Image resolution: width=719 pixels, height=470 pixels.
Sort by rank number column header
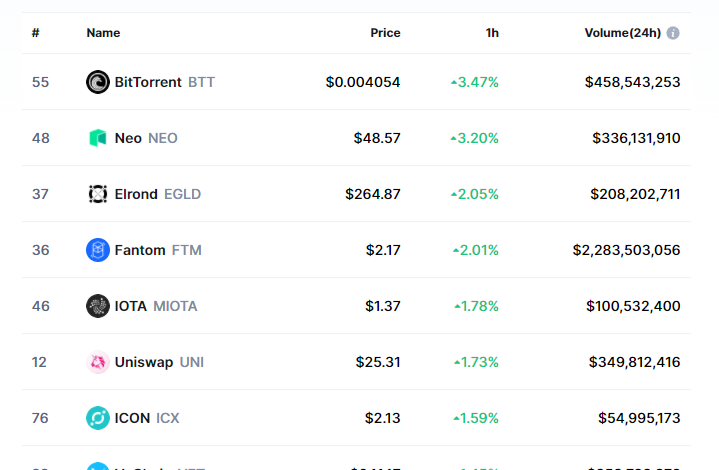[x=36, y=33]
